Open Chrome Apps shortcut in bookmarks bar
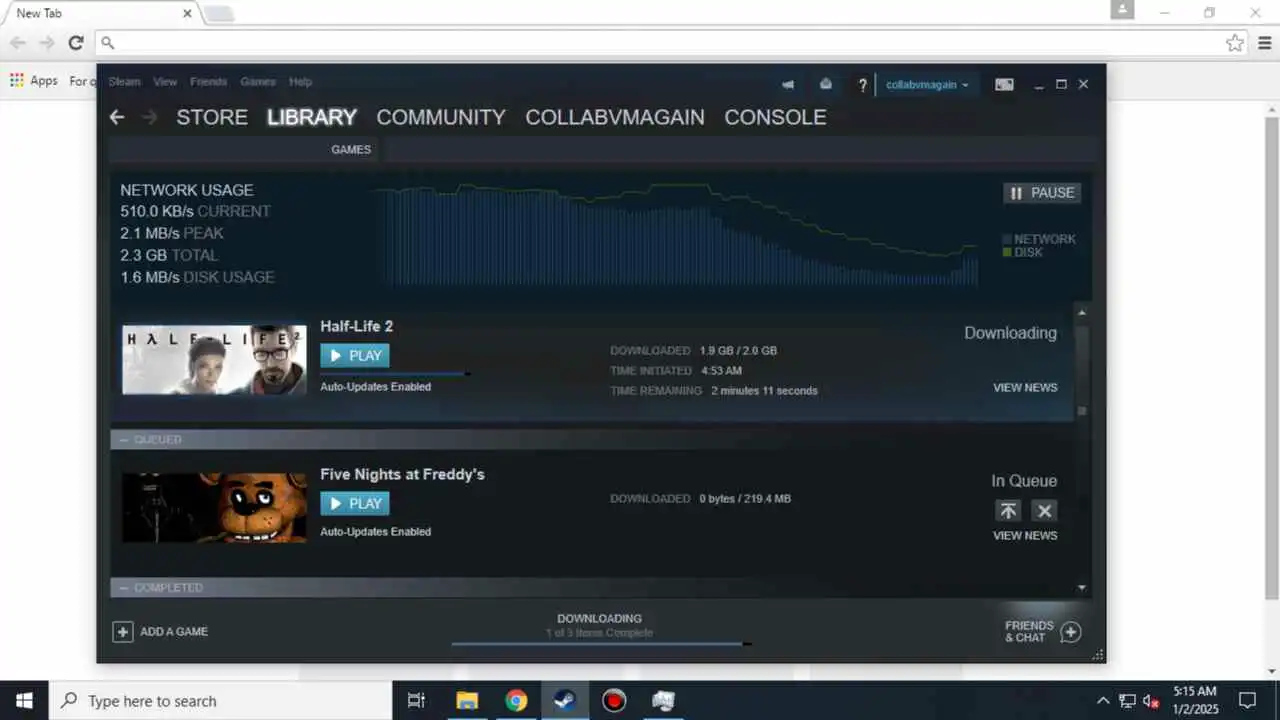The image size is (1280, 720). point(34,80)
